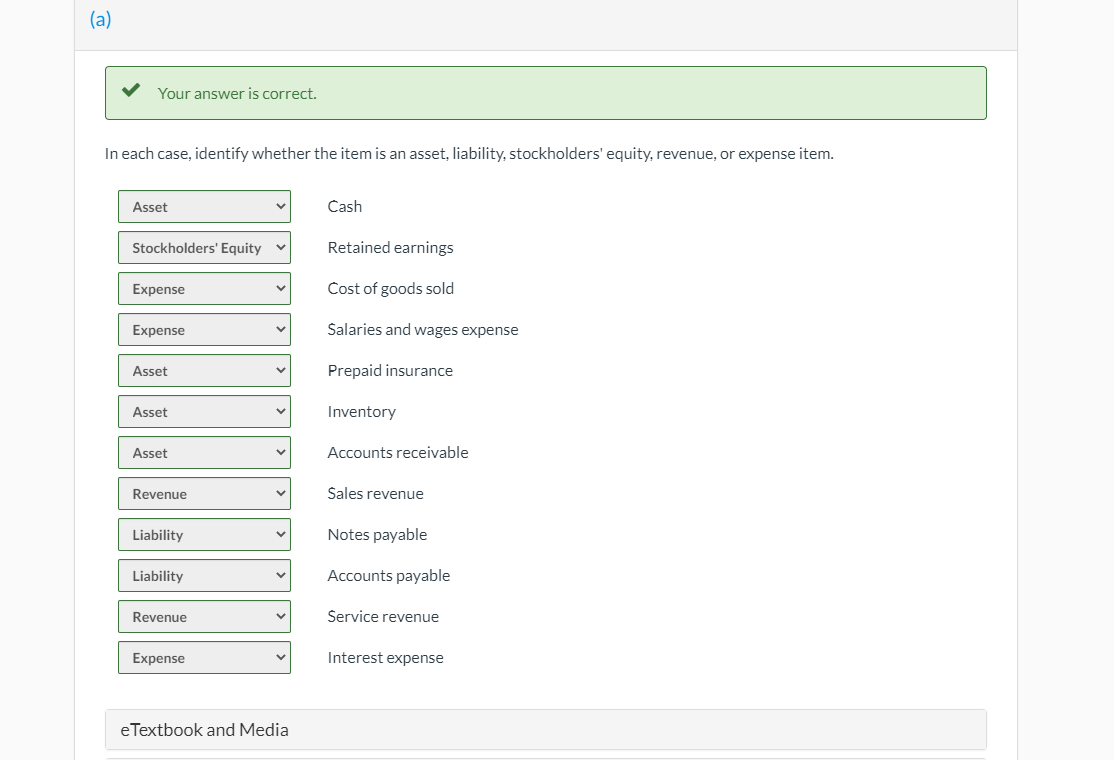The width and height of the screenshot is (1114, 760).
Task: Click the part (a) label
Action: point(100,19)
